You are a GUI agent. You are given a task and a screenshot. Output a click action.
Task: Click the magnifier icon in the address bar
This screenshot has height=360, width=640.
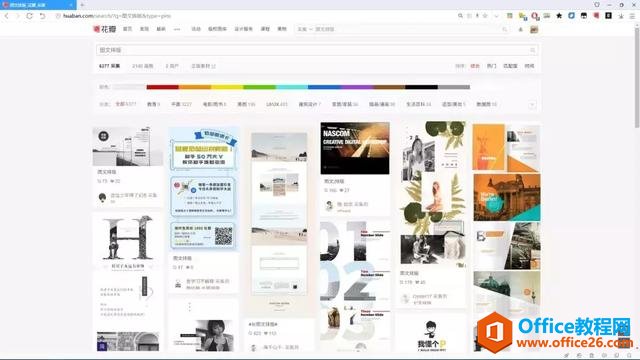460,16
